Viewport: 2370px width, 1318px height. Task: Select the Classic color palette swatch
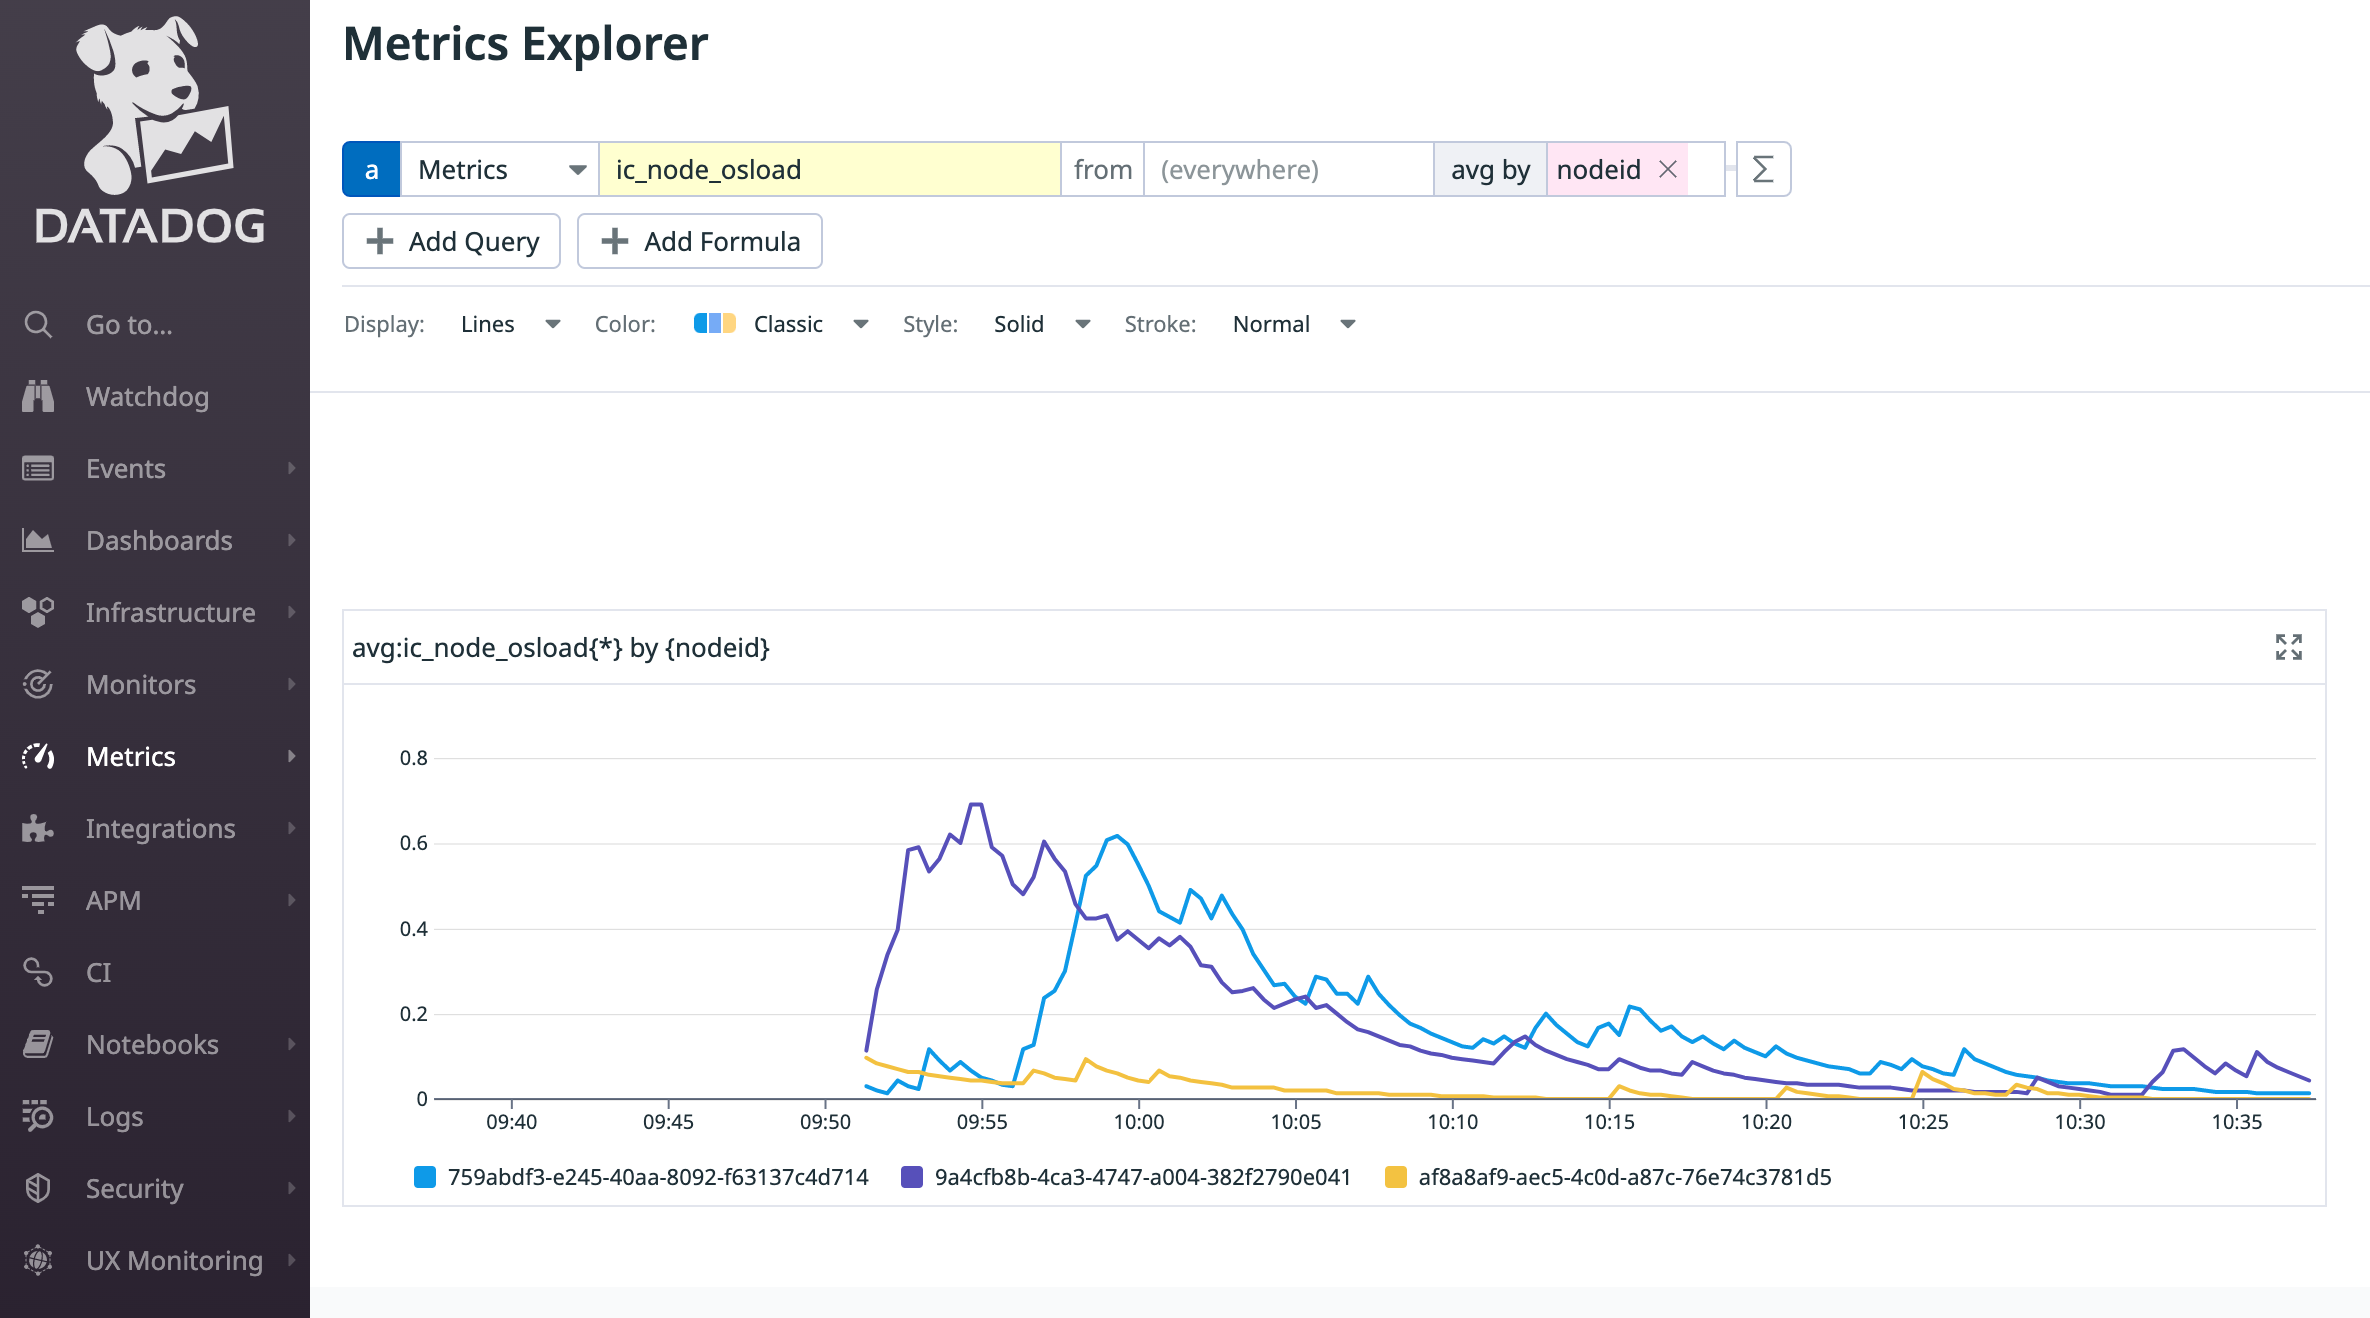(713, 323)
